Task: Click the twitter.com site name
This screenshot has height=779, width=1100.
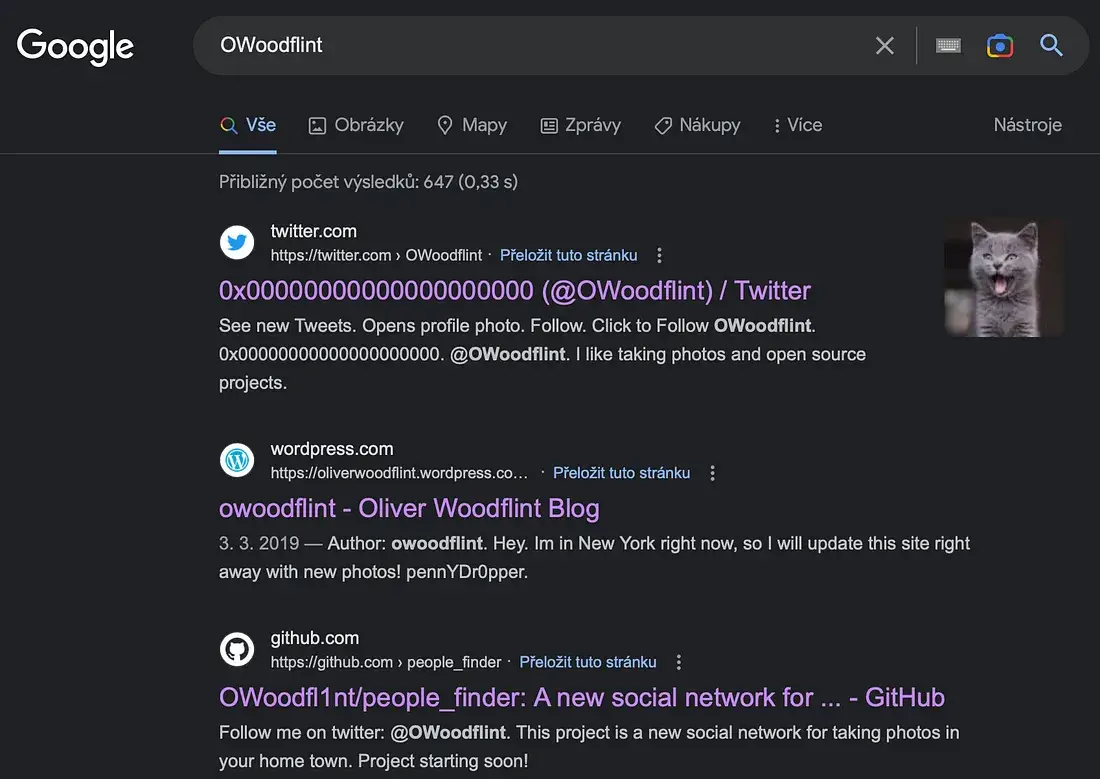Action: 314,231
